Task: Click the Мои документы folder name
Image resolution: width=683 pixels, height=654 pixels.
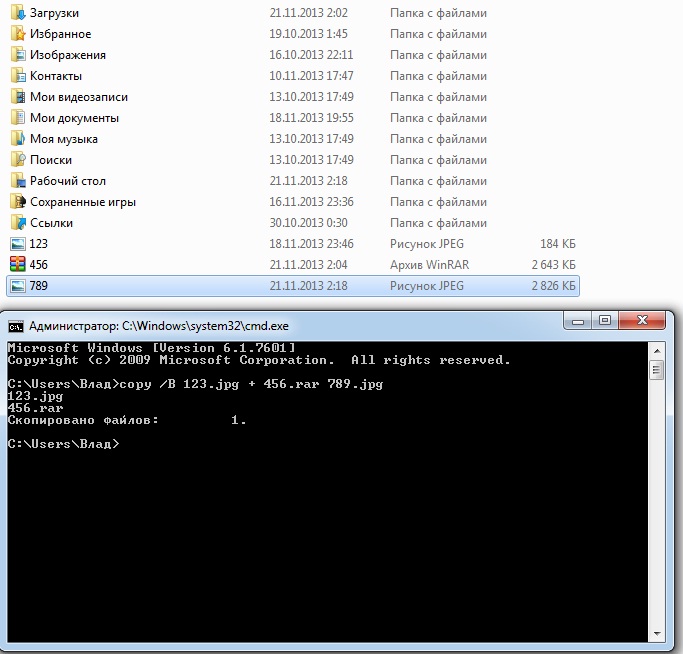Action: pos(74,118)
